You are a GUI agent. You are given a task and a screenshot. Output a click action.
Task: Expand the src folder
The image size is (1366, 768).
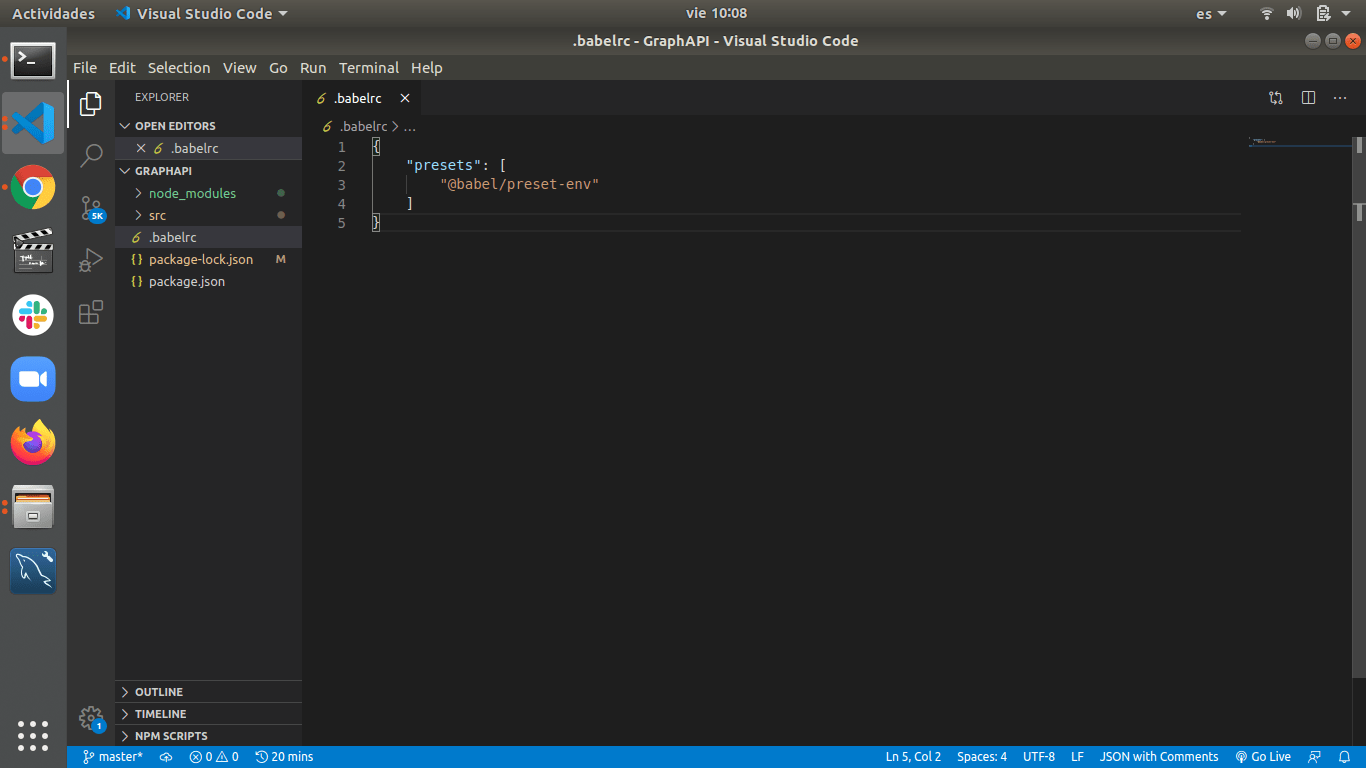(157, 215)
